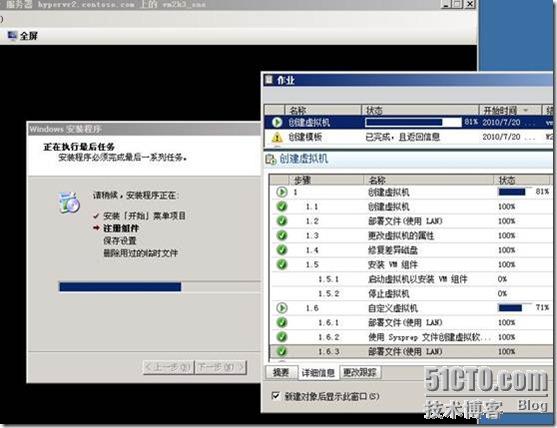Click green check icon for step 1.2
Viewport: 557px width, 428px height.
(282, 221)
